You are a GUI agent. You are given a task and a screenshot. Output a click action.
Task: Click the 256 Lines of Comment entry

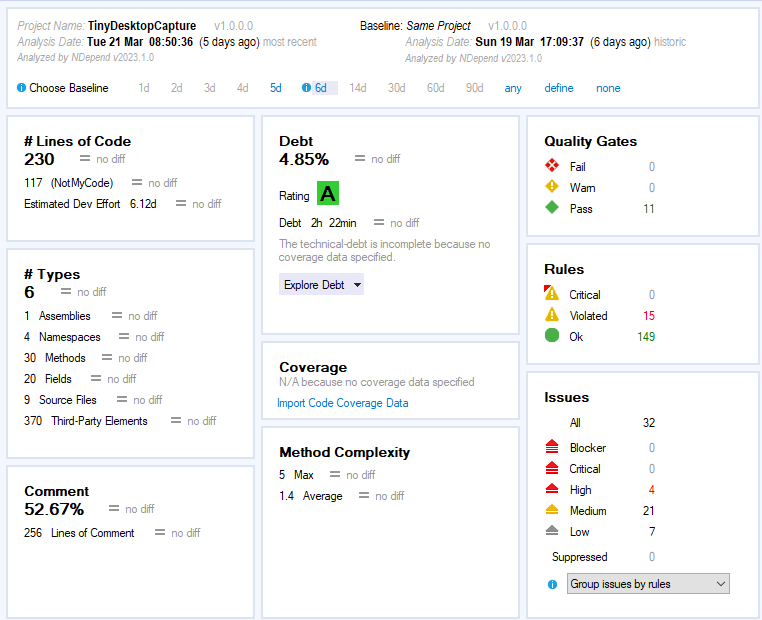[x=79, y=533]
